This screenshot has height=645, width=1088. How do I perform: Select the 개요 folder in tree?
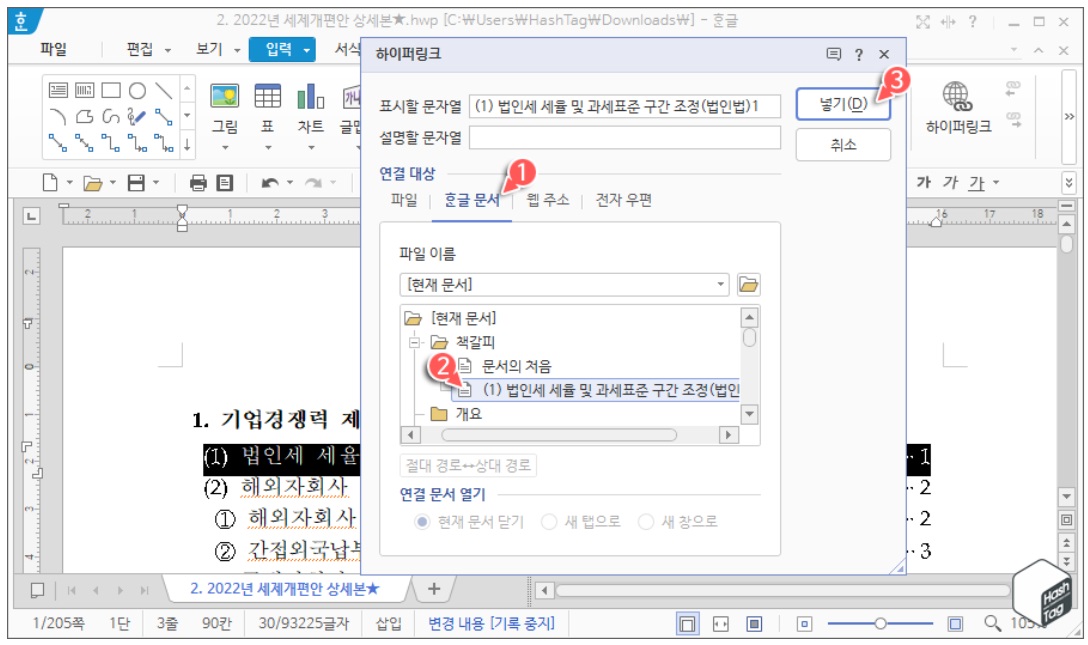[468, 414]
